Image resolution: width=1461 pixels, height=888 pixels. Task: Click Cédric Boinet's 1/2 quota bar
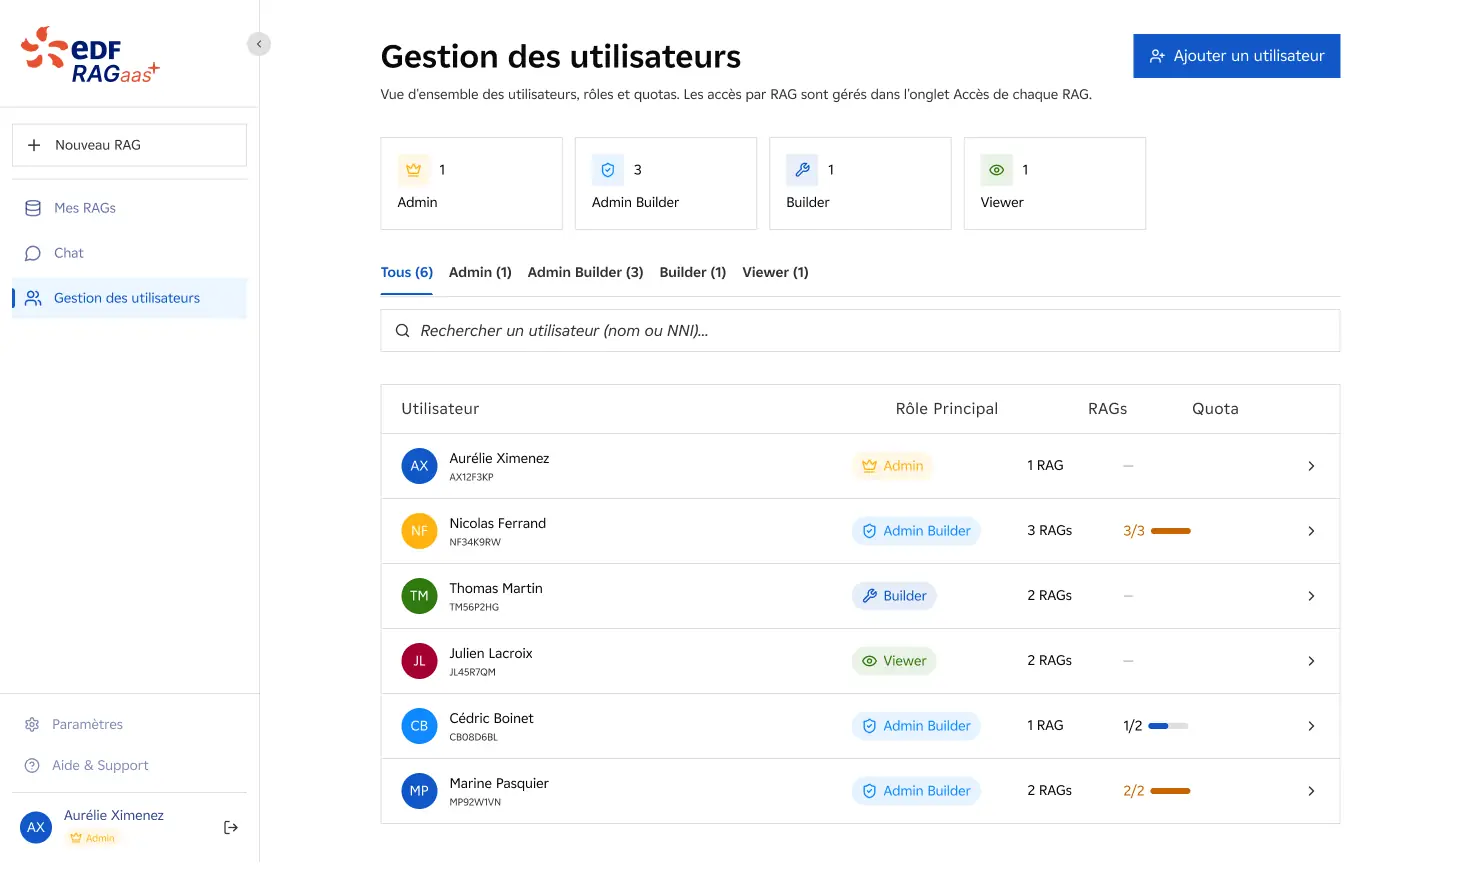[x=1168, y=726]
